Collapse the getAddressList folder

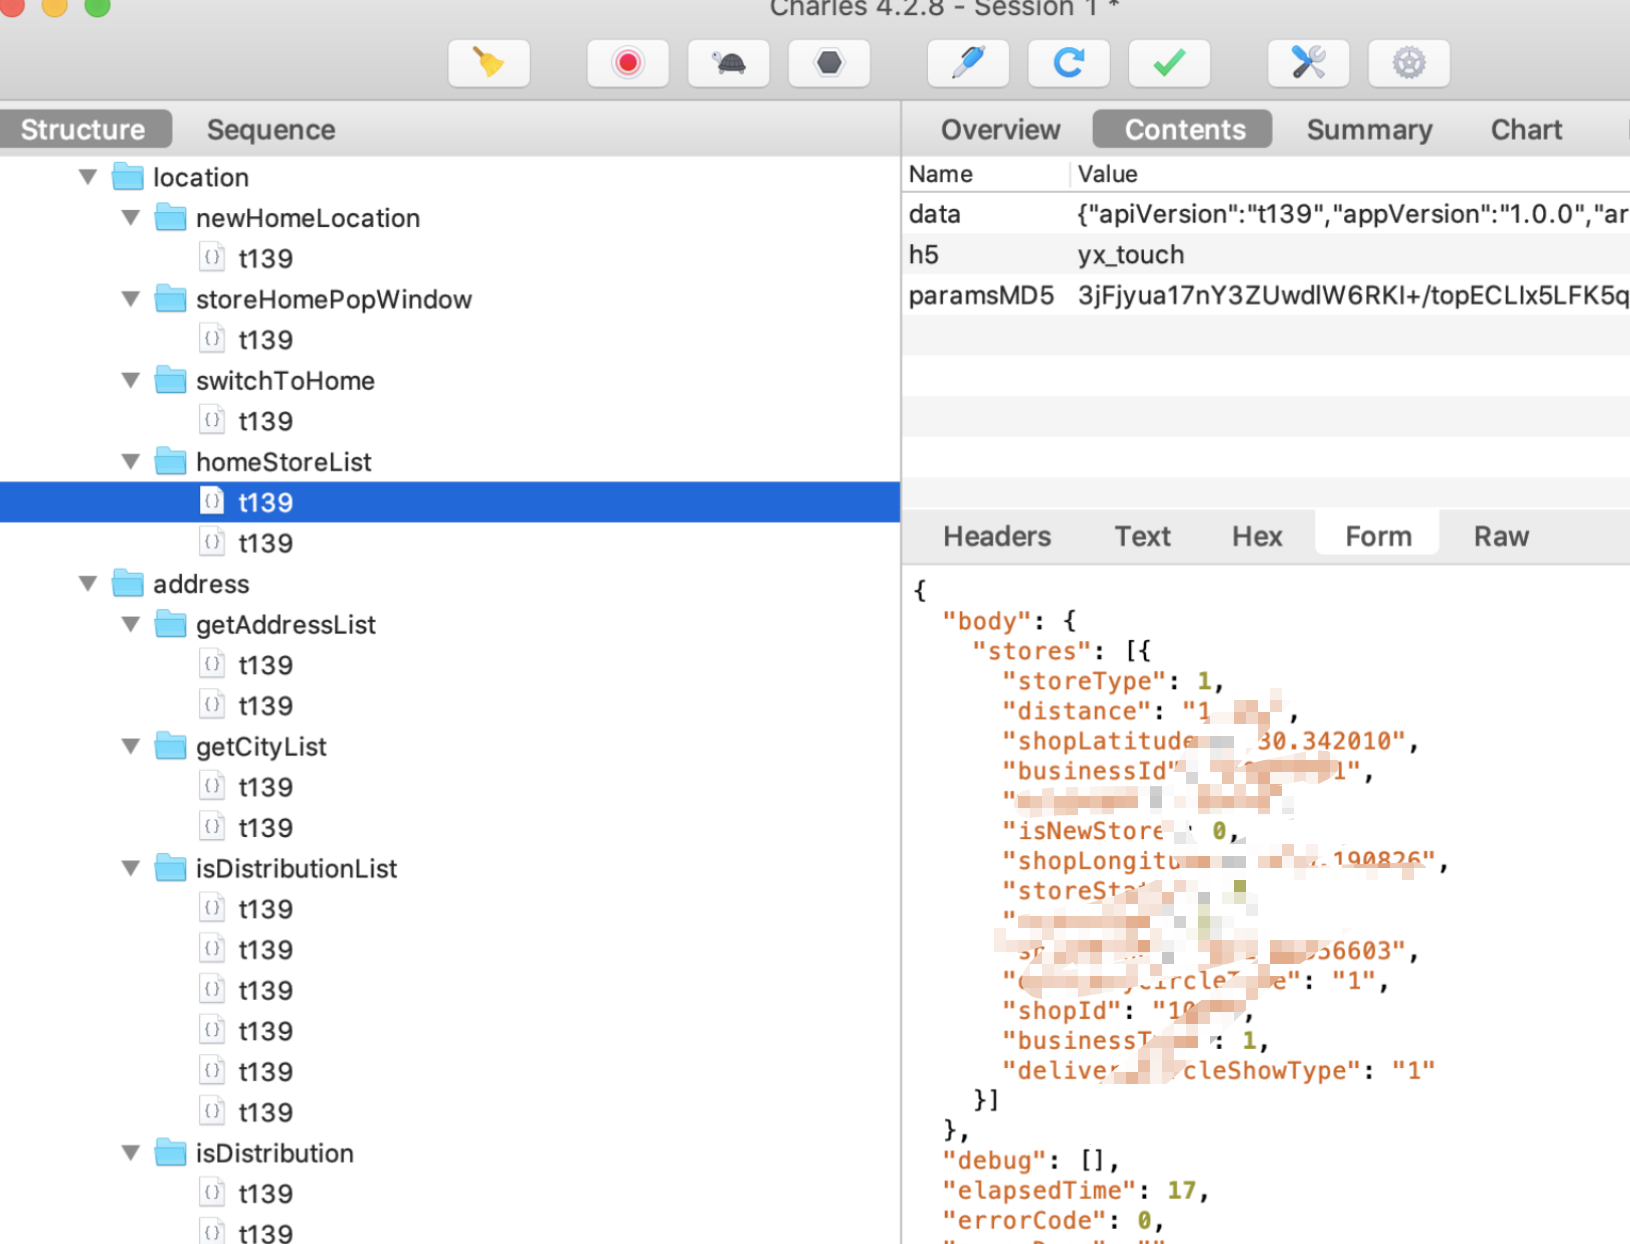(131, 625)
